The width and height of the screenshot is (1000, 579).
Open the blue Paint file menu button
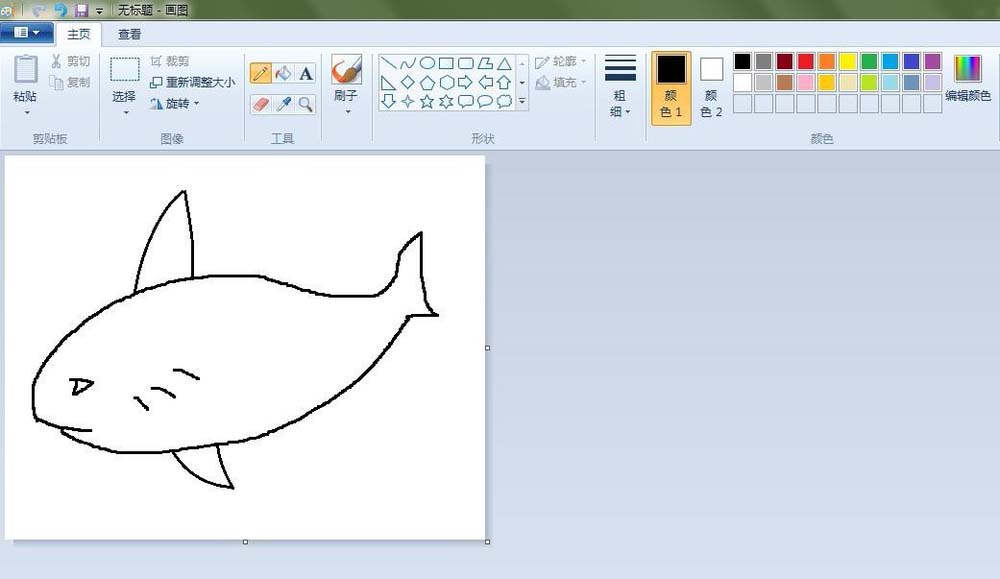[x=26, y=33]
